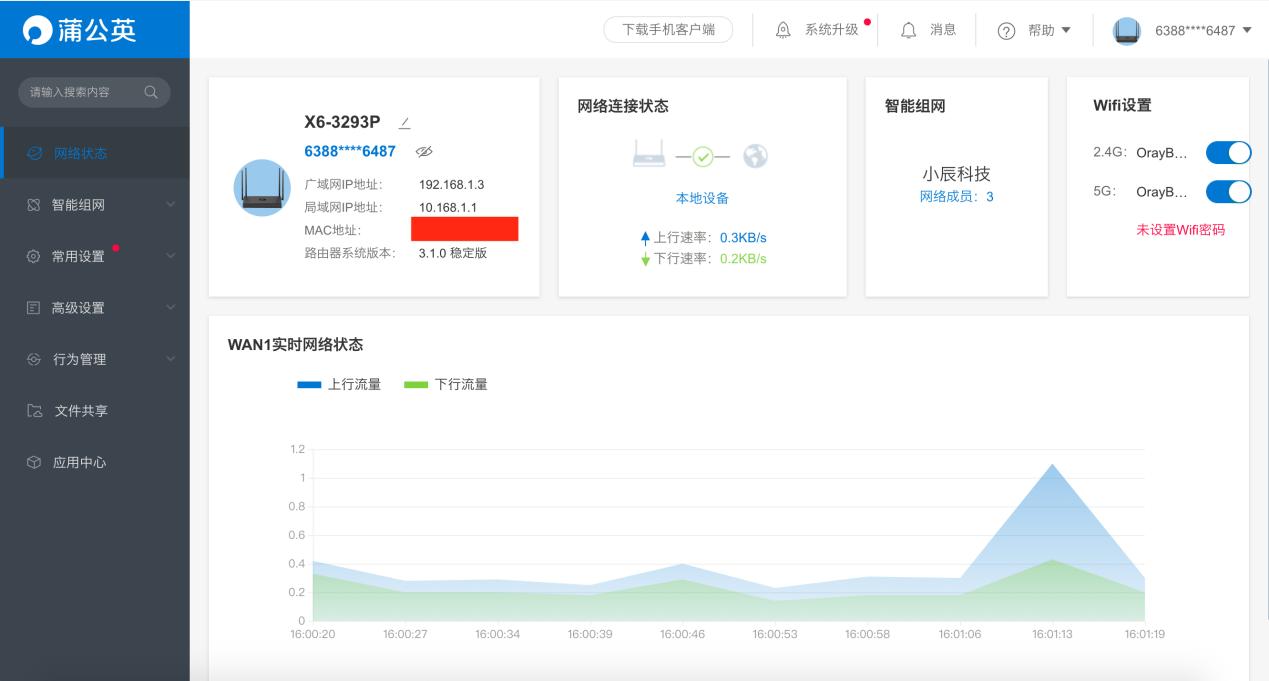Click the sidebar search input field
Screen dimensions: 1269x681
click(x=85, y=90)
